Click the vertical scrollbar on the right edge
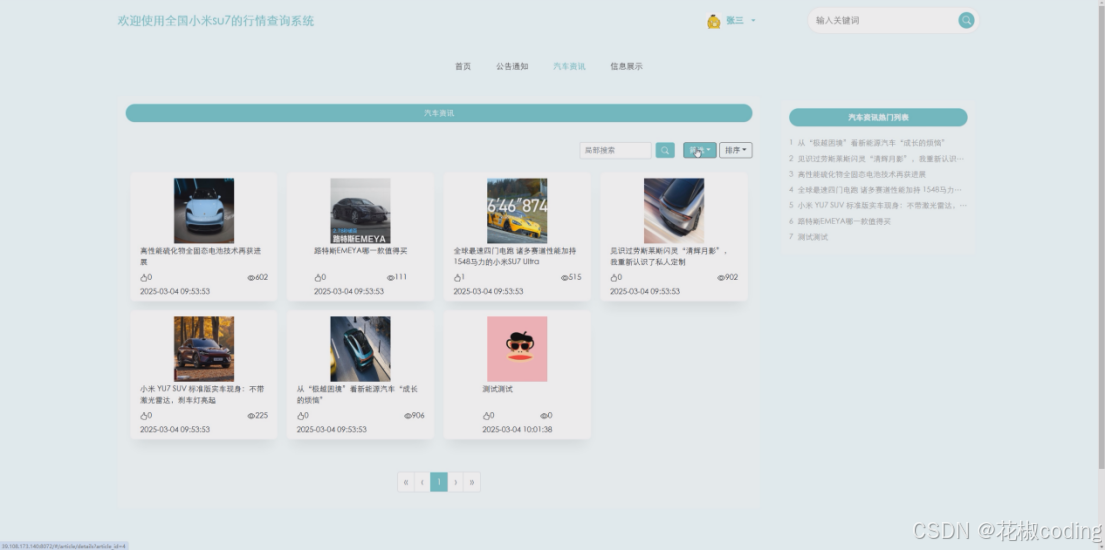The width and height of the screenshot is (1106, 551). 1101,236
